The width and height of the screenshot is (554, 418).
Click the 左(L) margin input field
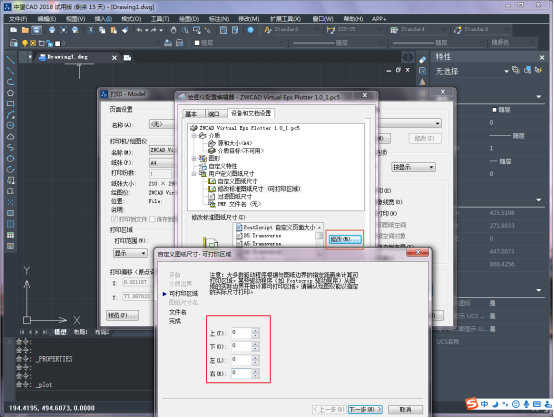pyautogui.click(x=241, y=360)
